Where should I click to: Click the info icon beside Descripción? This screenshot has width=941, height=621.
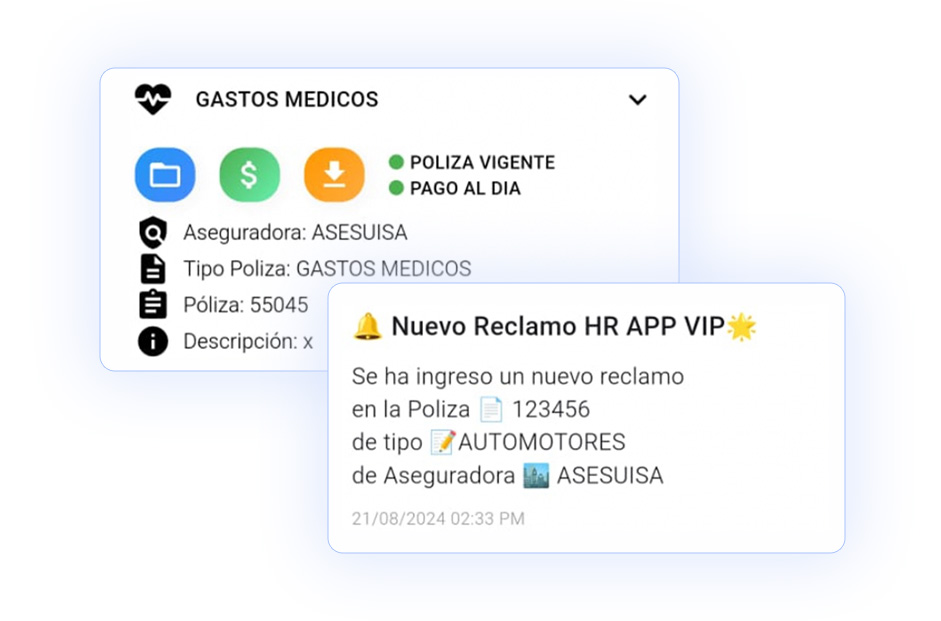(153, 341)
